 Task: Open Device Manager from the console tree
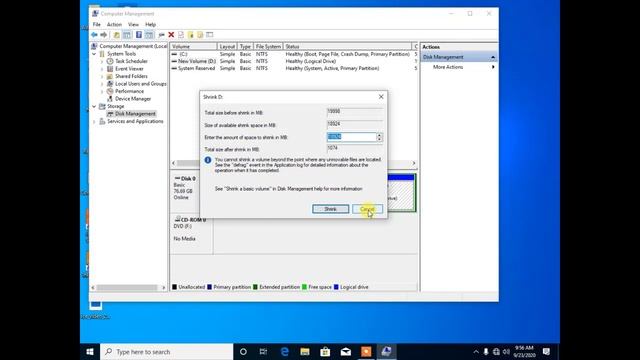tap(133, 99)
